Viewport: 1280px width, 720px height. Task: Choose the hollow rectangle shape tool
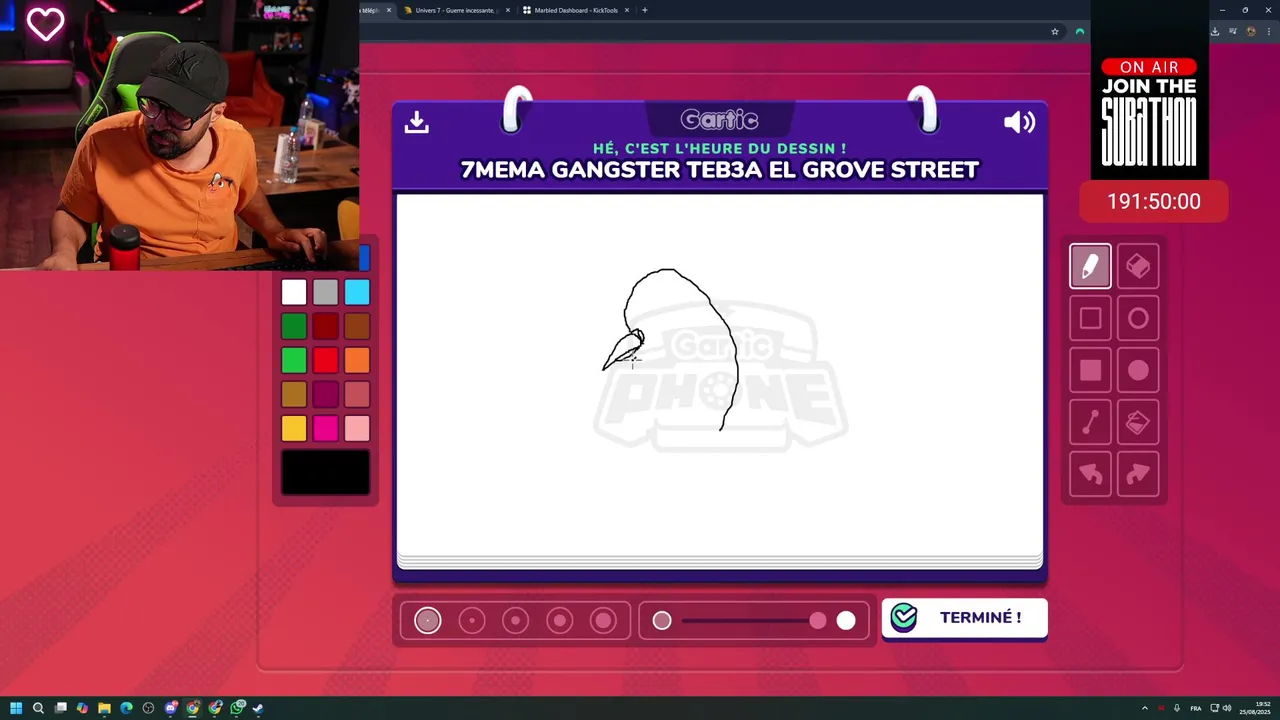coord(1090,318)
